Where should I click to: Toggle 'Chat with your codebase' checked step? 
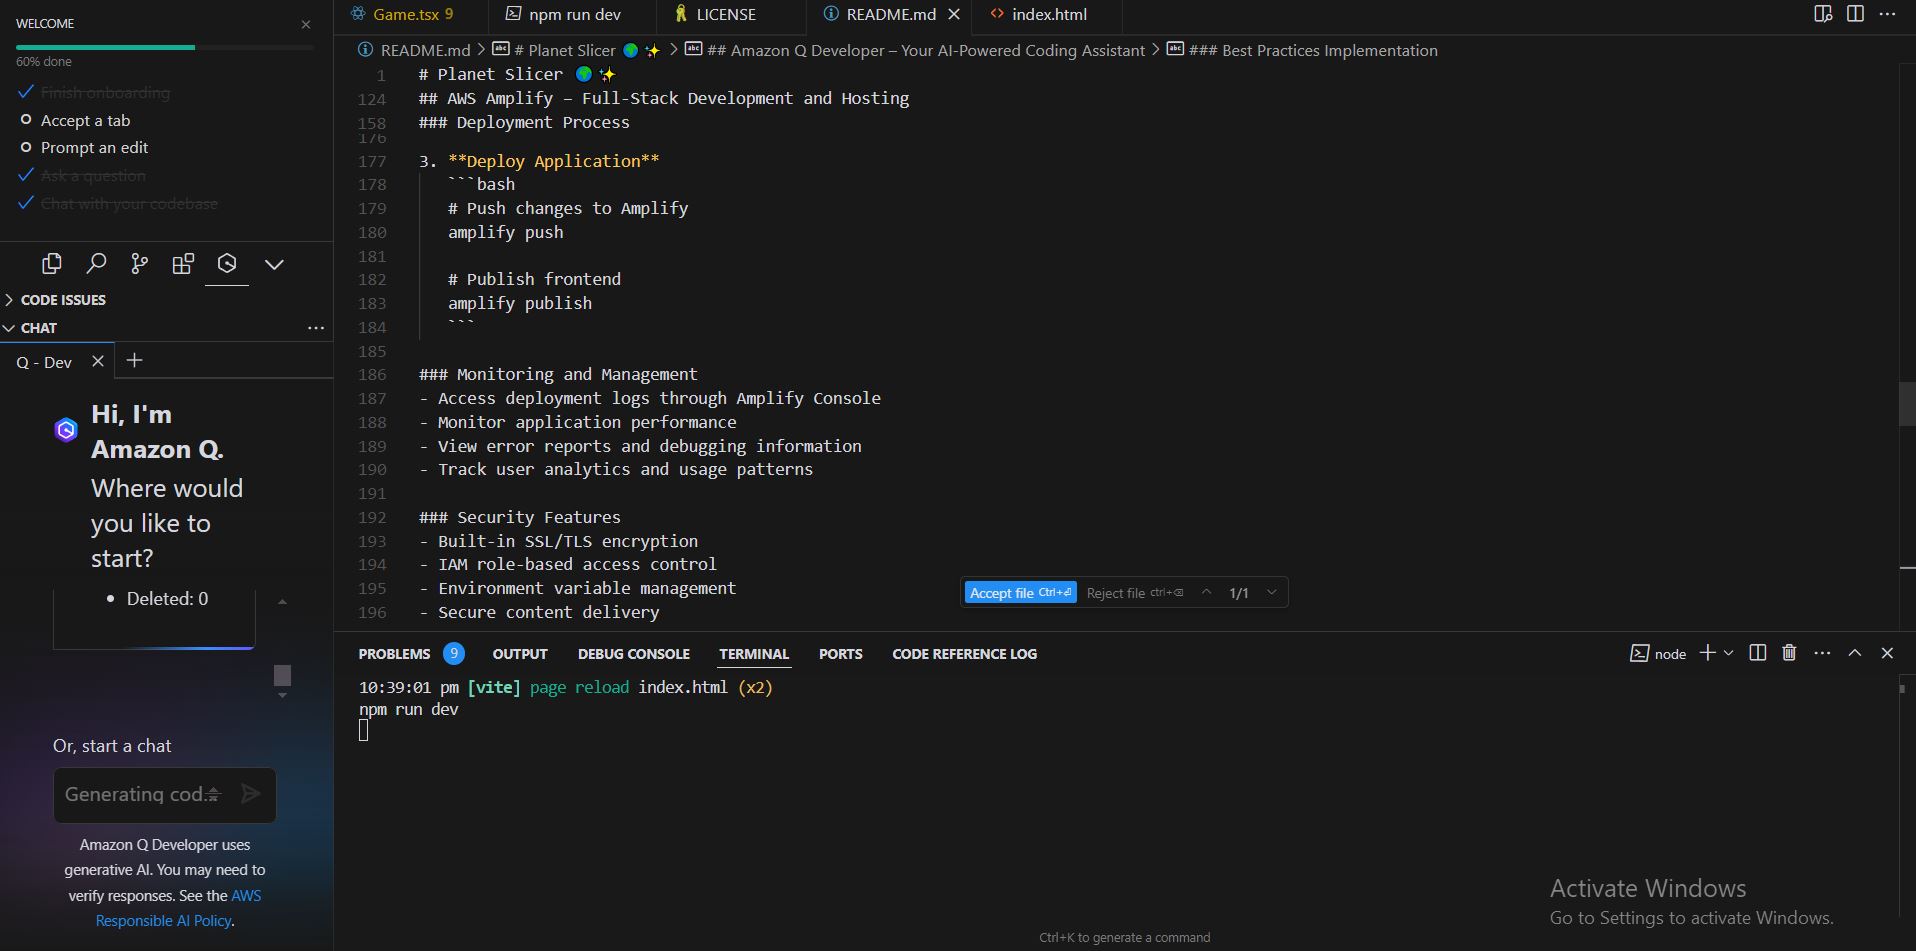(118, 203)
